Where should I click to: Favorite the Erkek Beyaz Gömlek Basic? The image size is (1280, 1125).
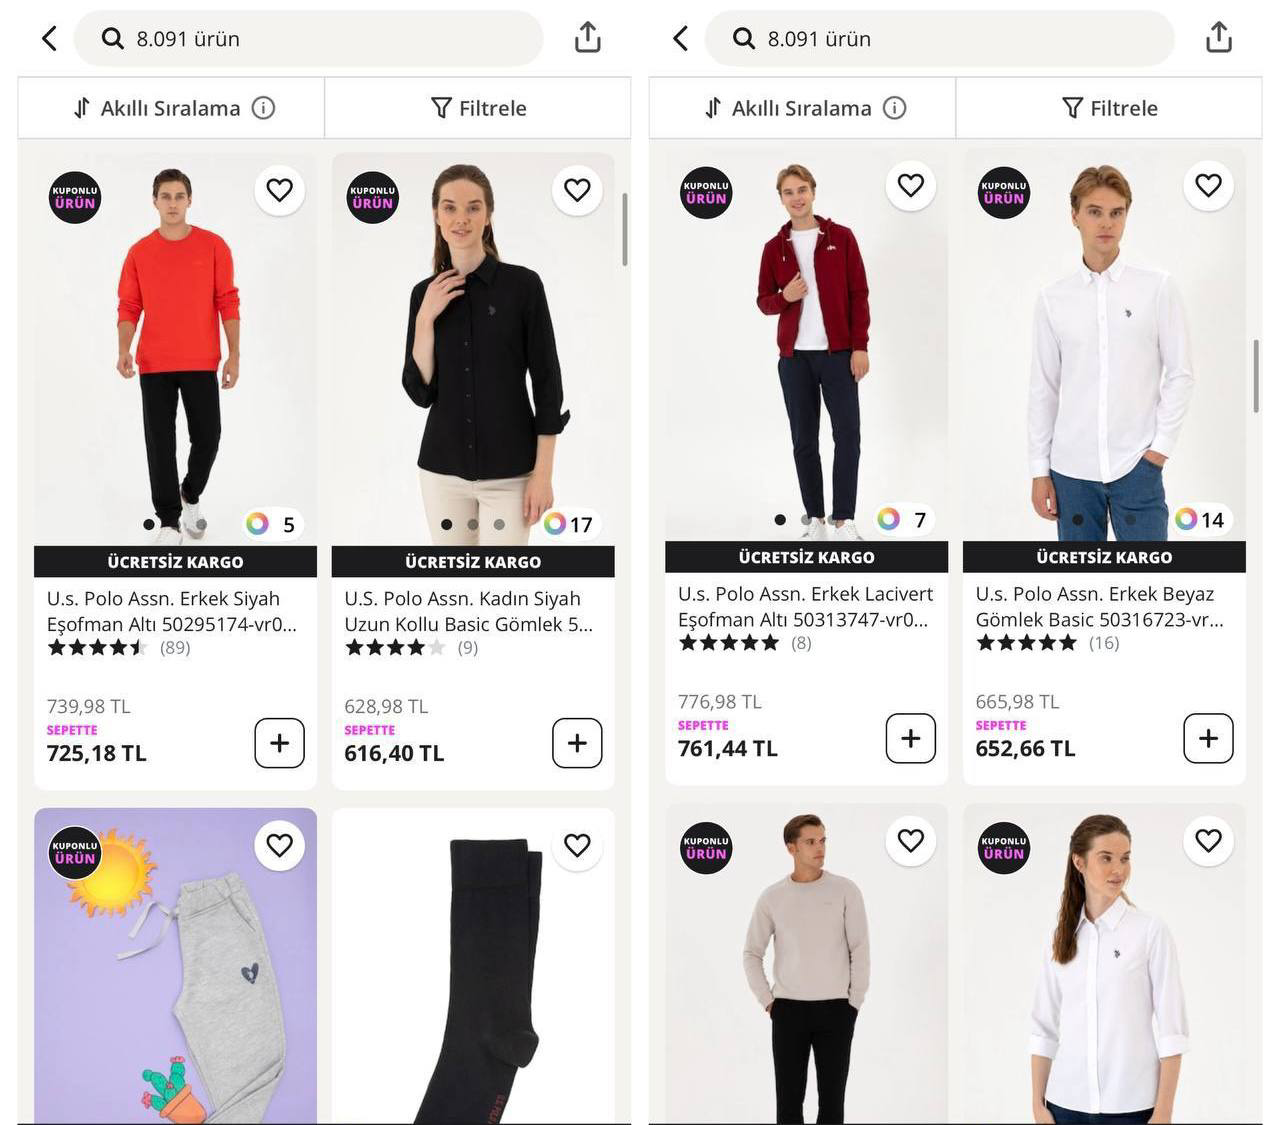(x=1208, y=185)
